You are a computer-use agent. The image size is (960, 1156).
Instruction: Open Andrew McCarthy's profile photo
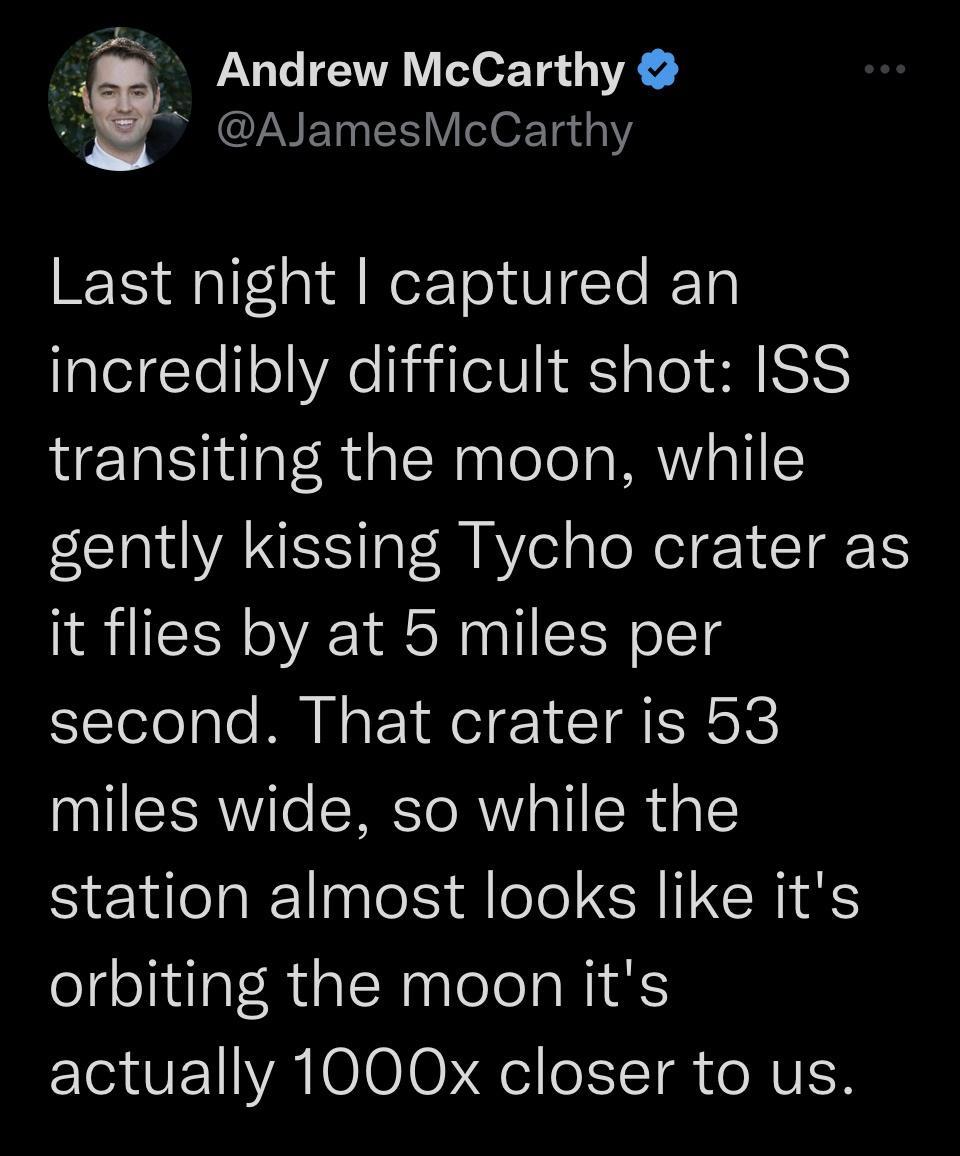tap(120, 99)
